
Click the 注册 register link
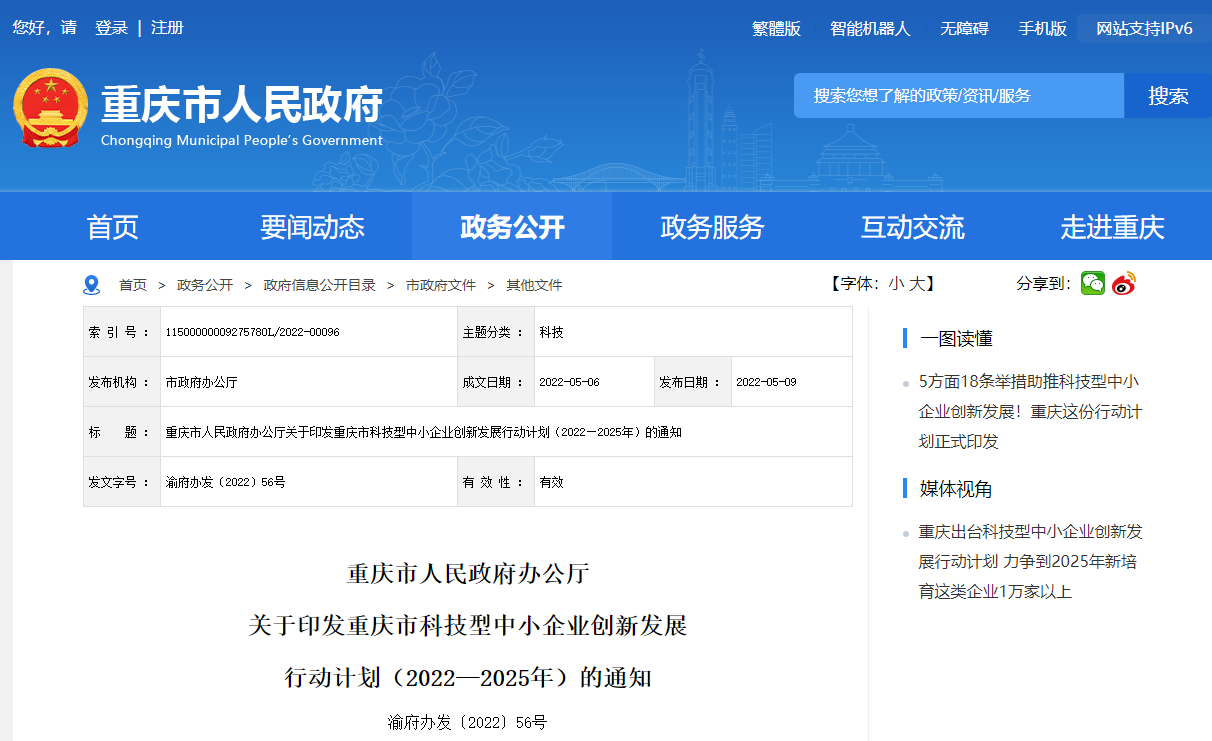point(167,28)
